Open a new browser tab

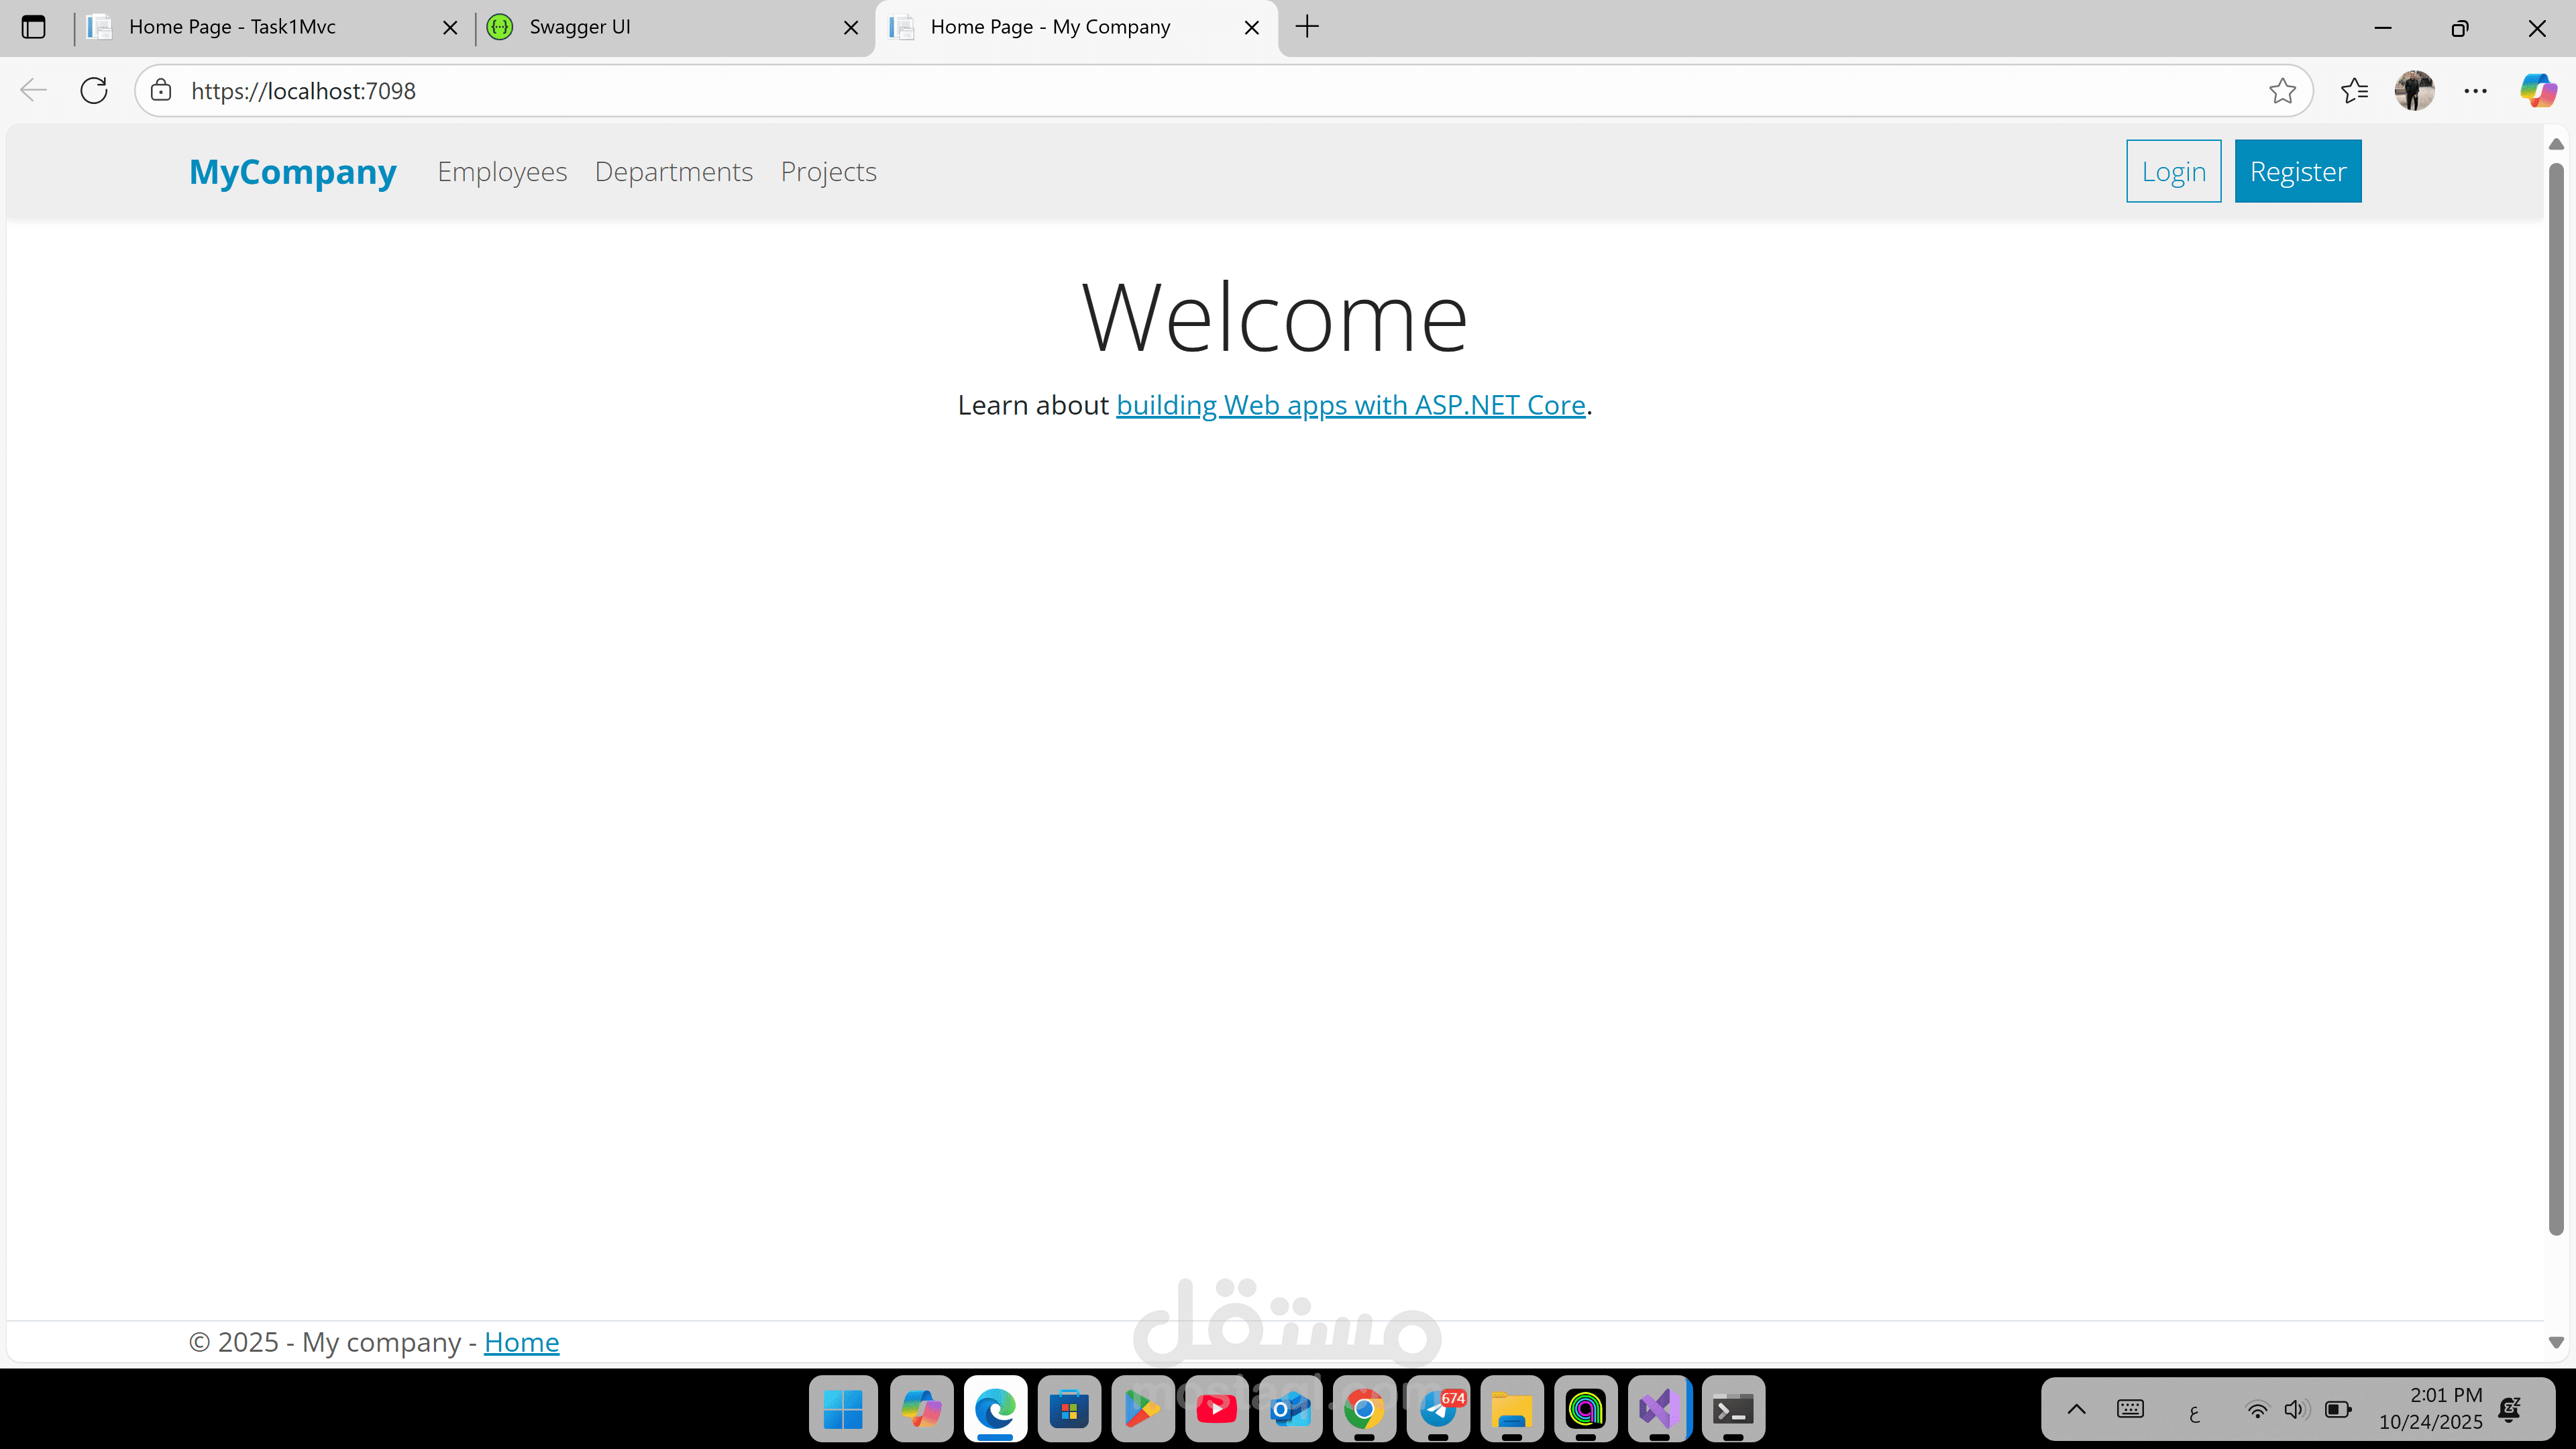click(1307, 27)
